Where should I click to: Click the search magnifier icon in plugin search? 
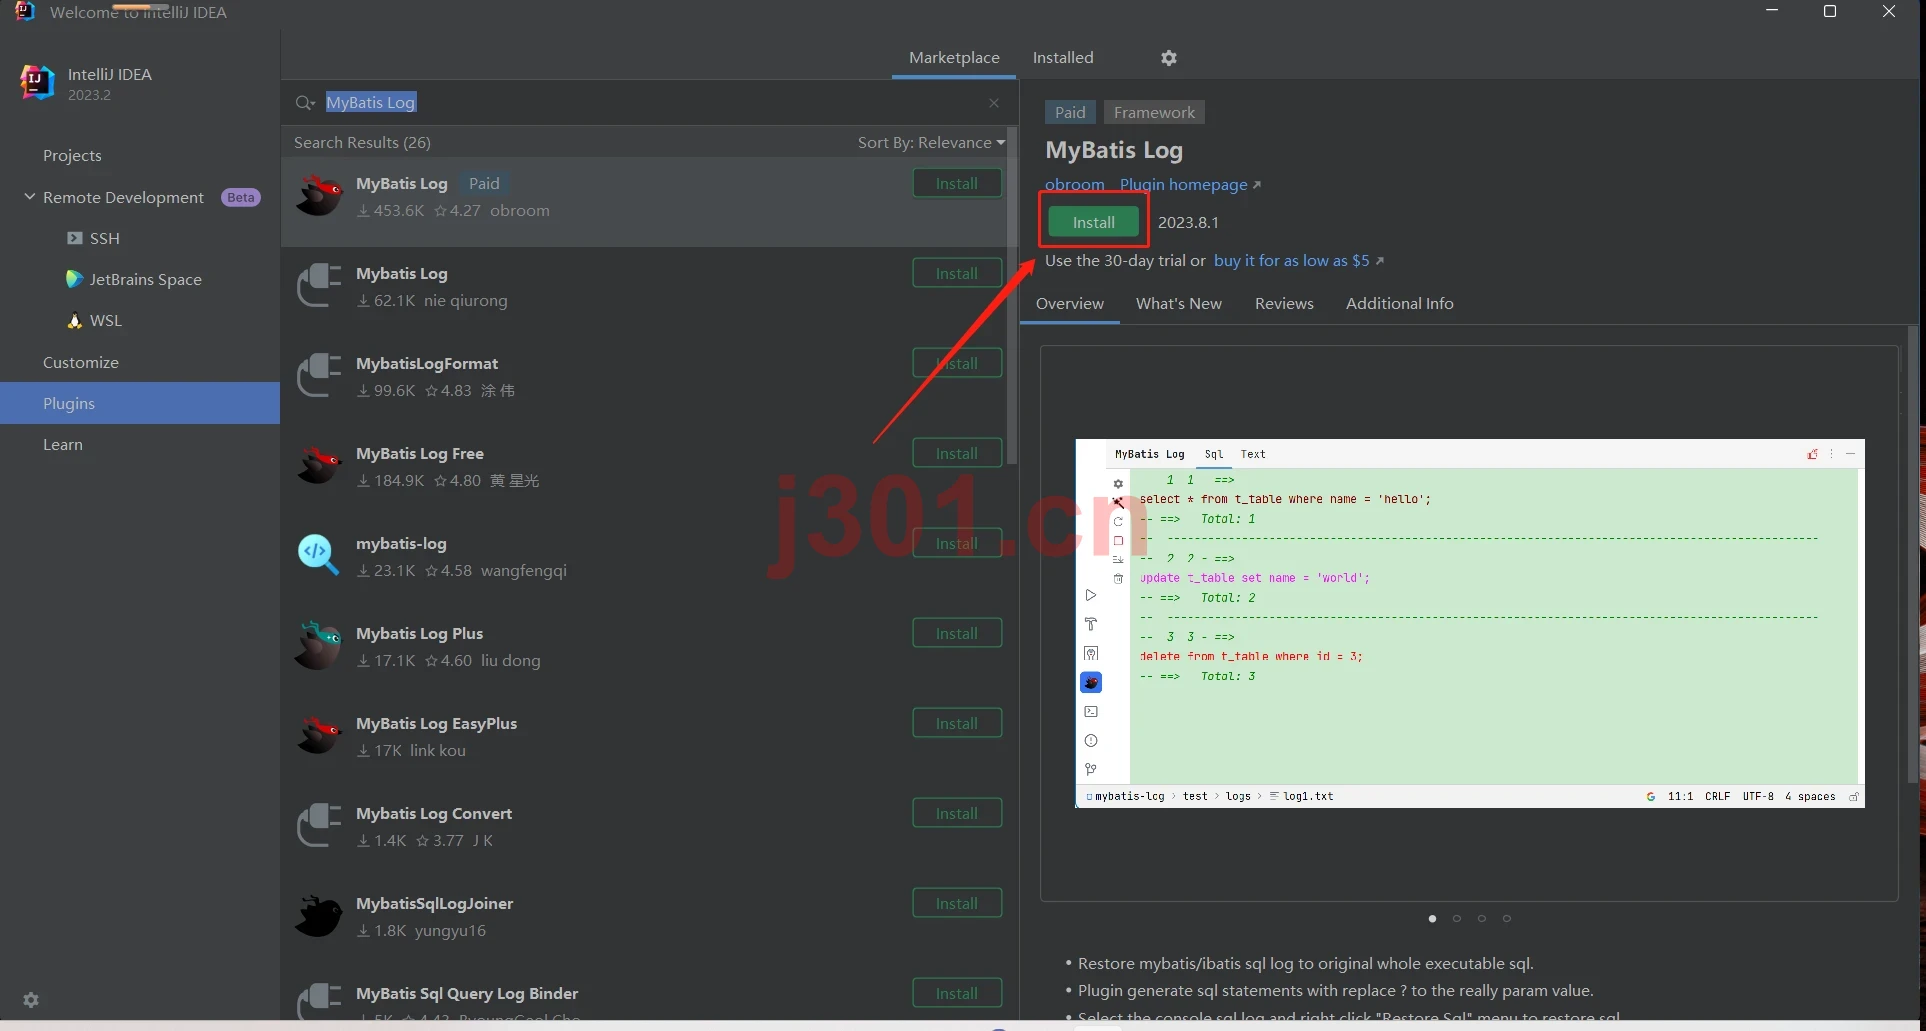305,103
